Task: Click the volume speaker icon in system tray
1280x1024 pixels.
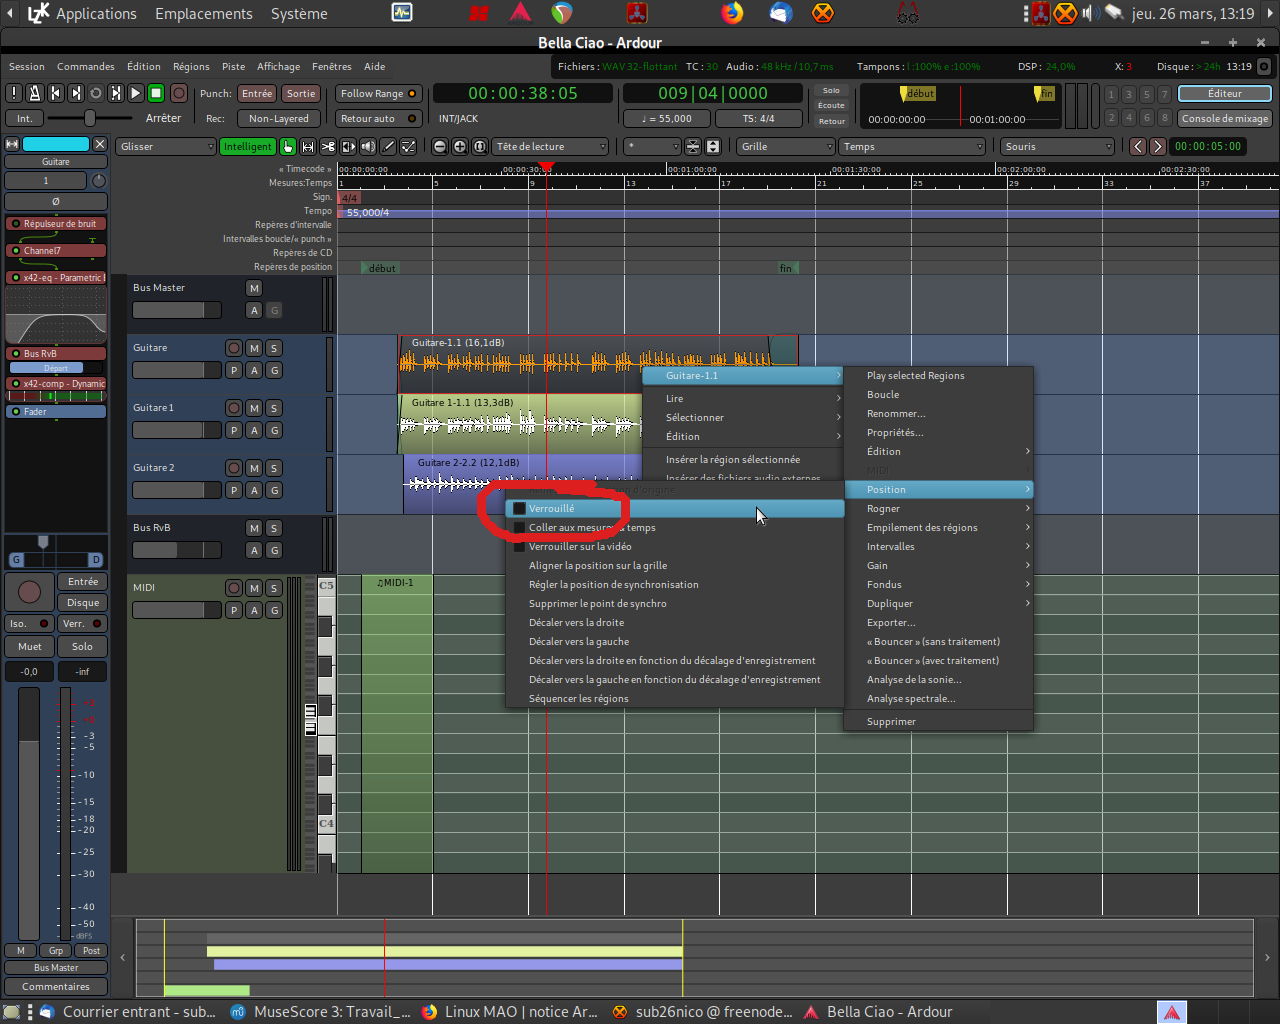Action: (1091, 13)
